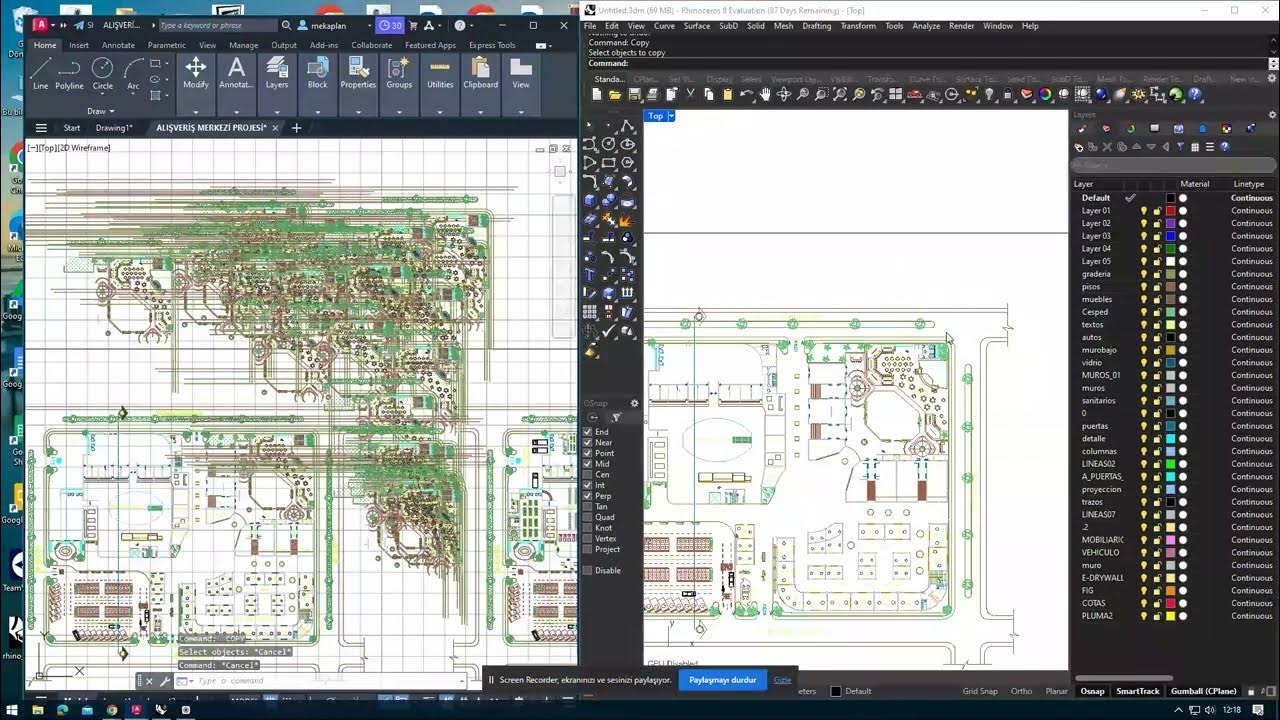
Task: Select the Polyline tool in AutoCAD
Action: [69, 74]
